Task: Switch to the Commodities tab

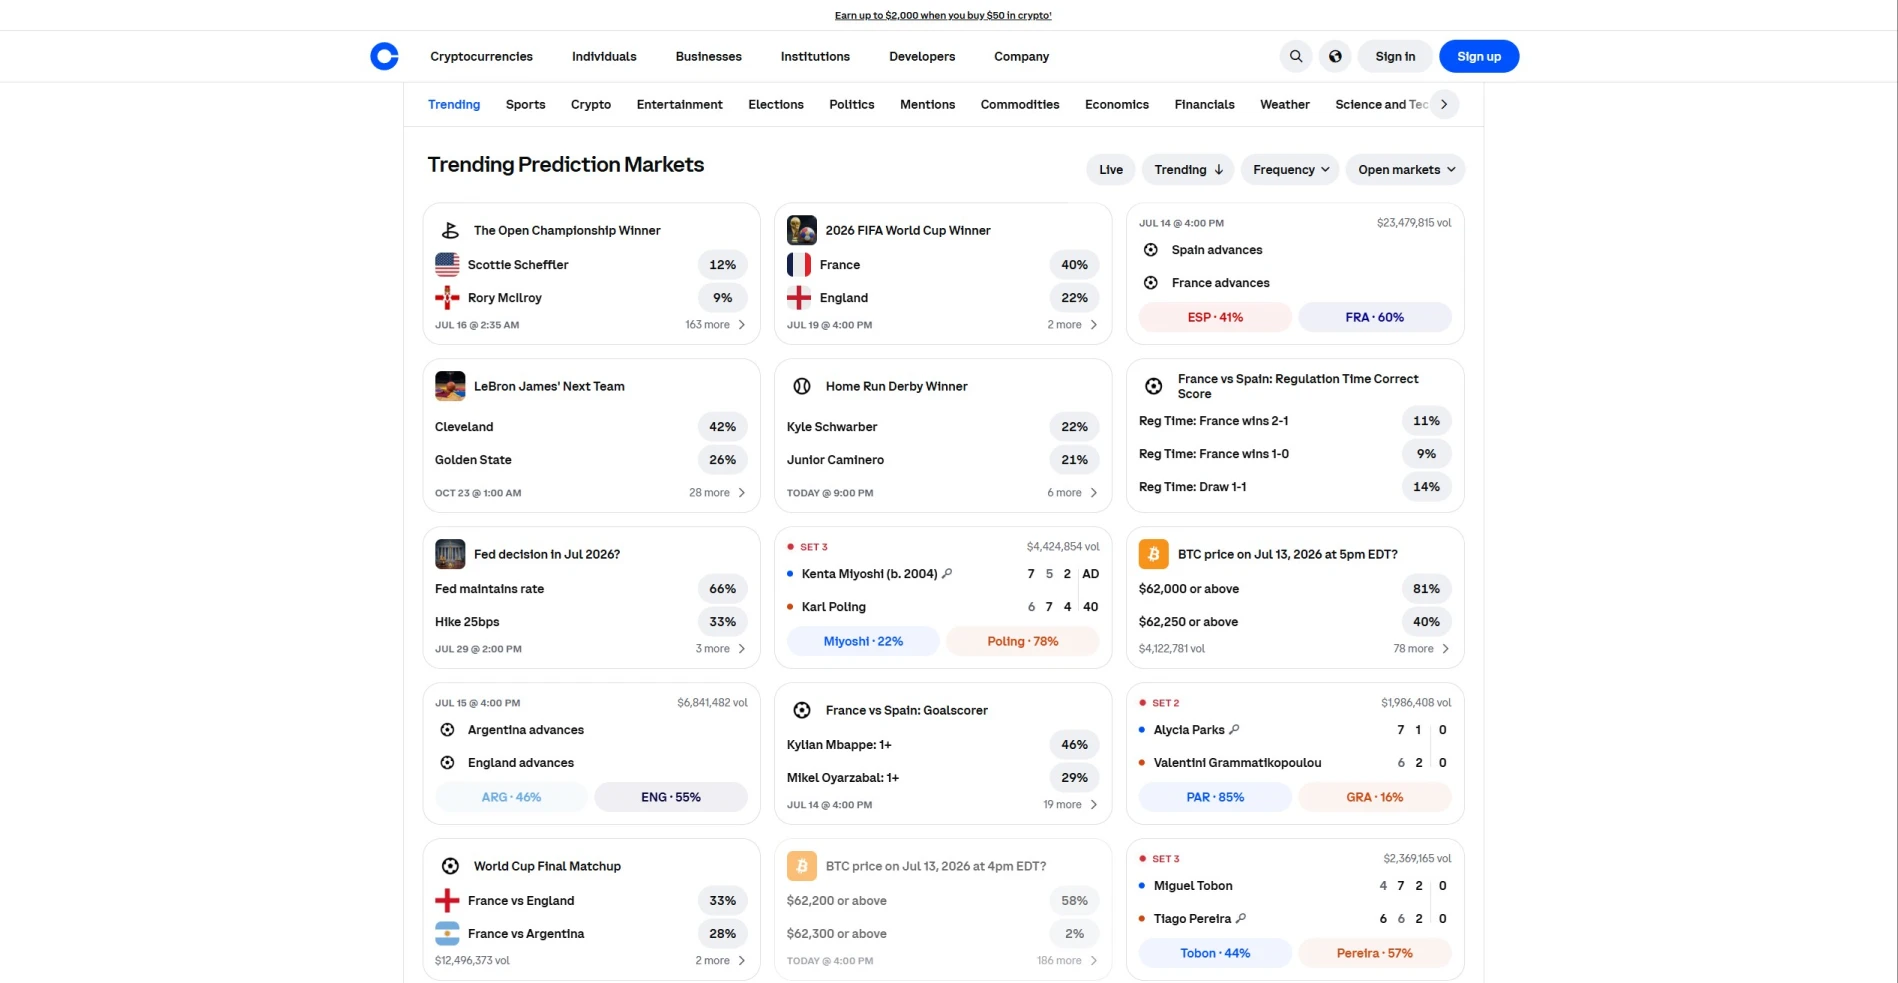Action: pos(1020,104)
